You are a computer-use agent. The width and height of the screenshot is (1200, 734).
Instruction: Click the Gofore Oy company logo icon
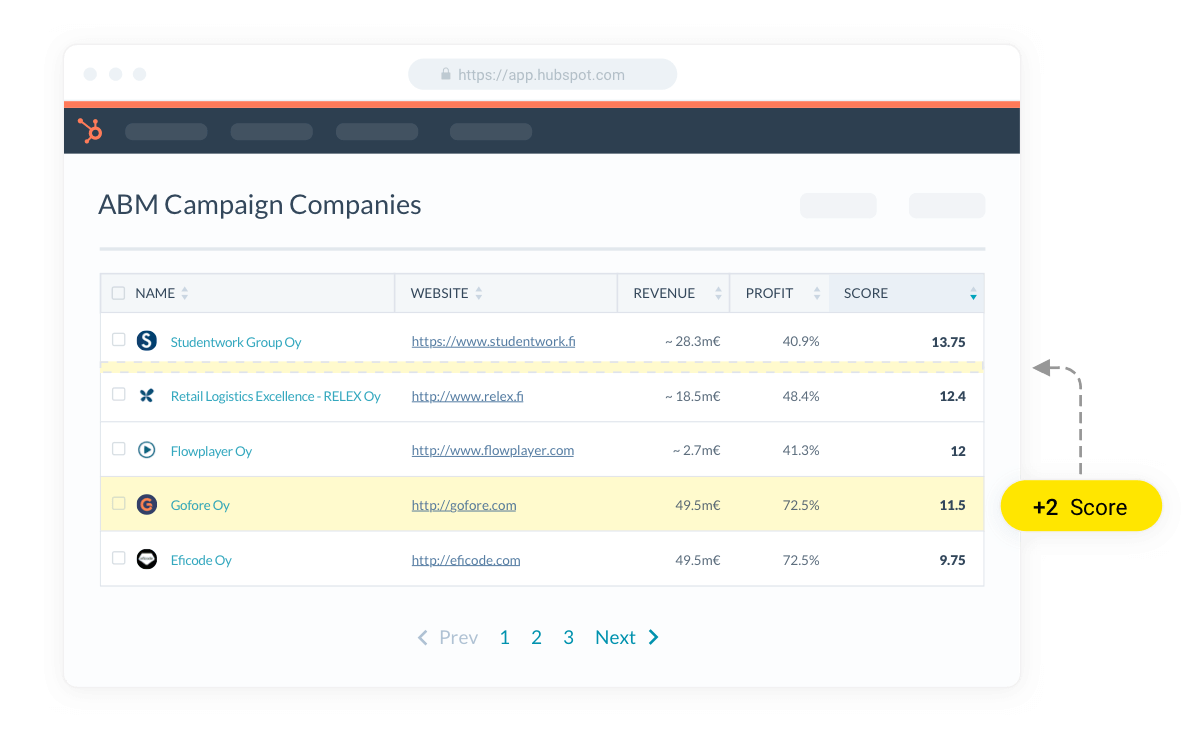(x=147, y=505)
